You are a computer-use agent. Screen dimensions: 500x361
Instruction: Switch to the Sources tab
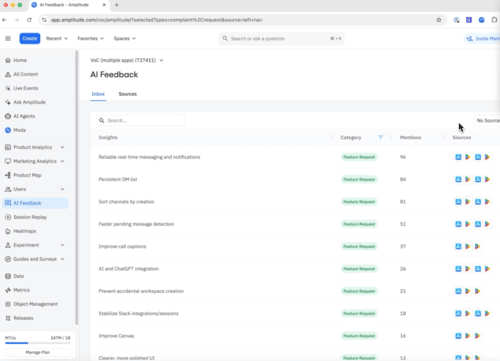(x=128, y=94)
